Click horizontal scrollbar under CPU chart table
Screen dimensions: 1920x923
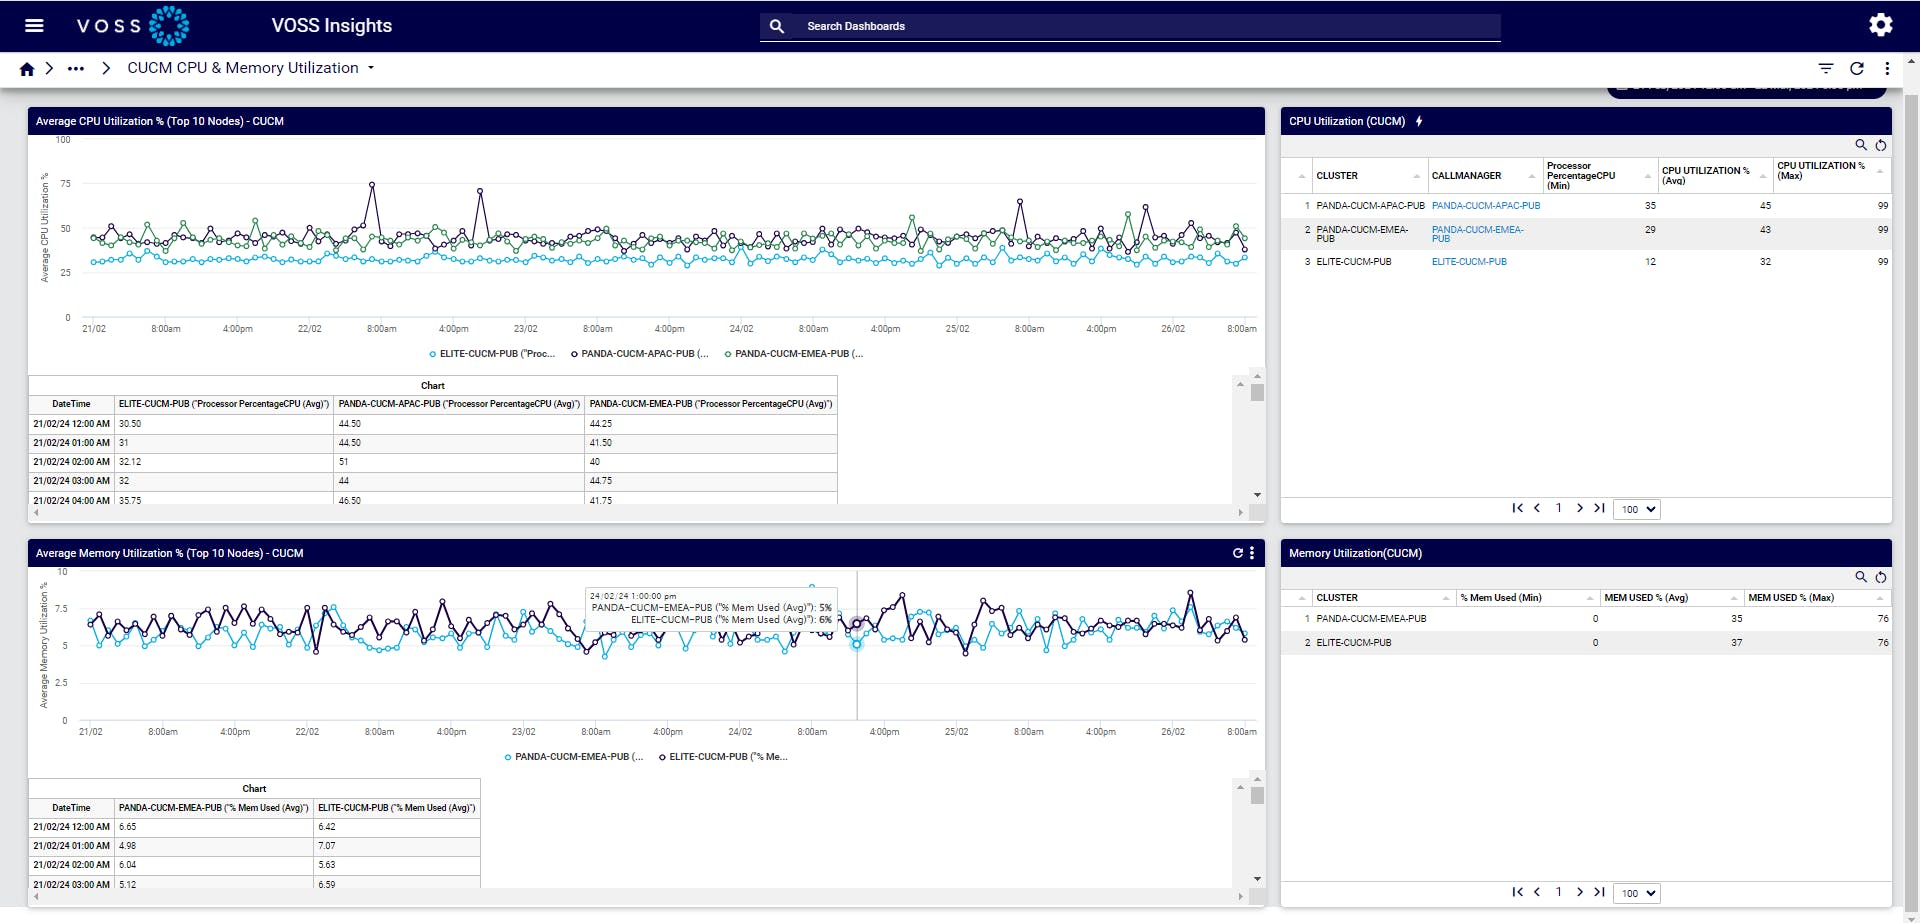pos(638,512)
